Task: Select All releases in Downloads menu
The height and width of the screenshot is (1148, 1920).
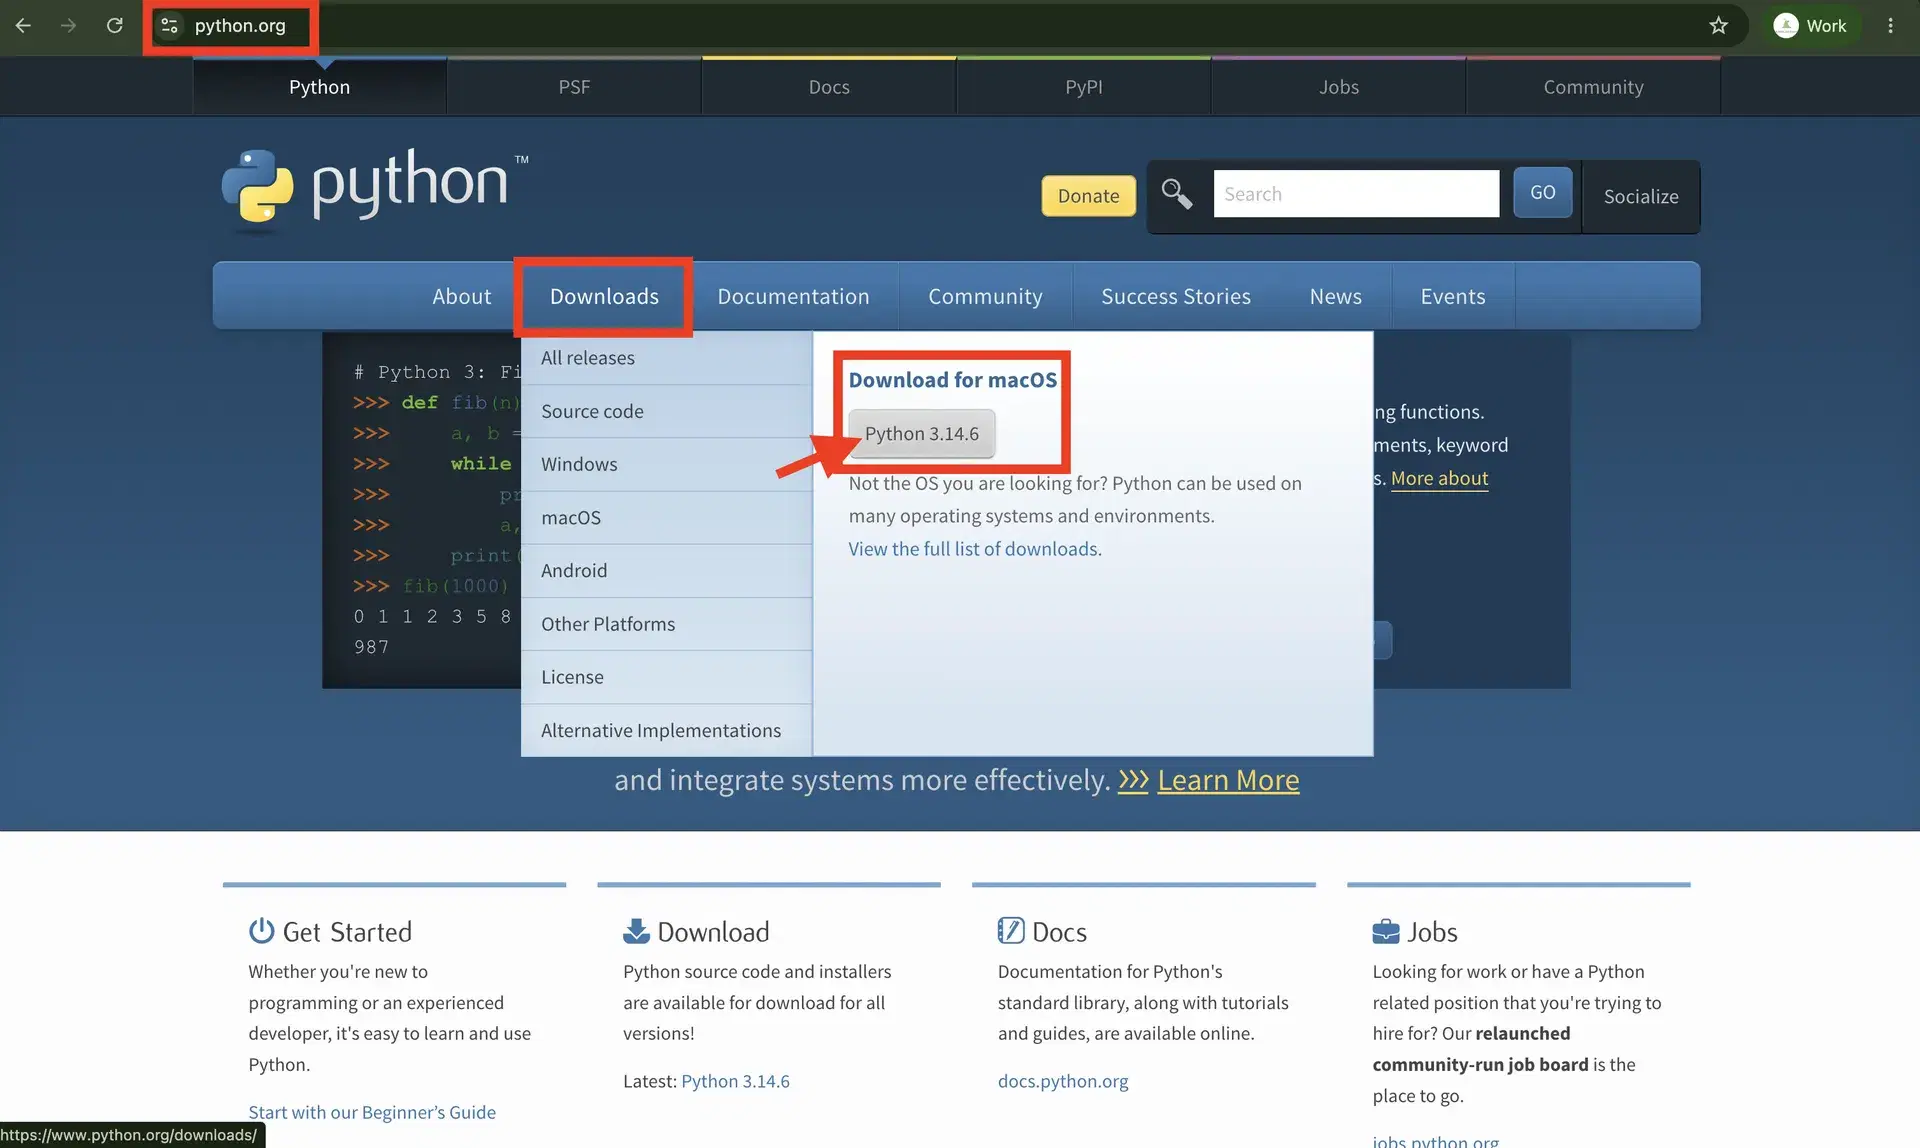Action: (666, 358)
